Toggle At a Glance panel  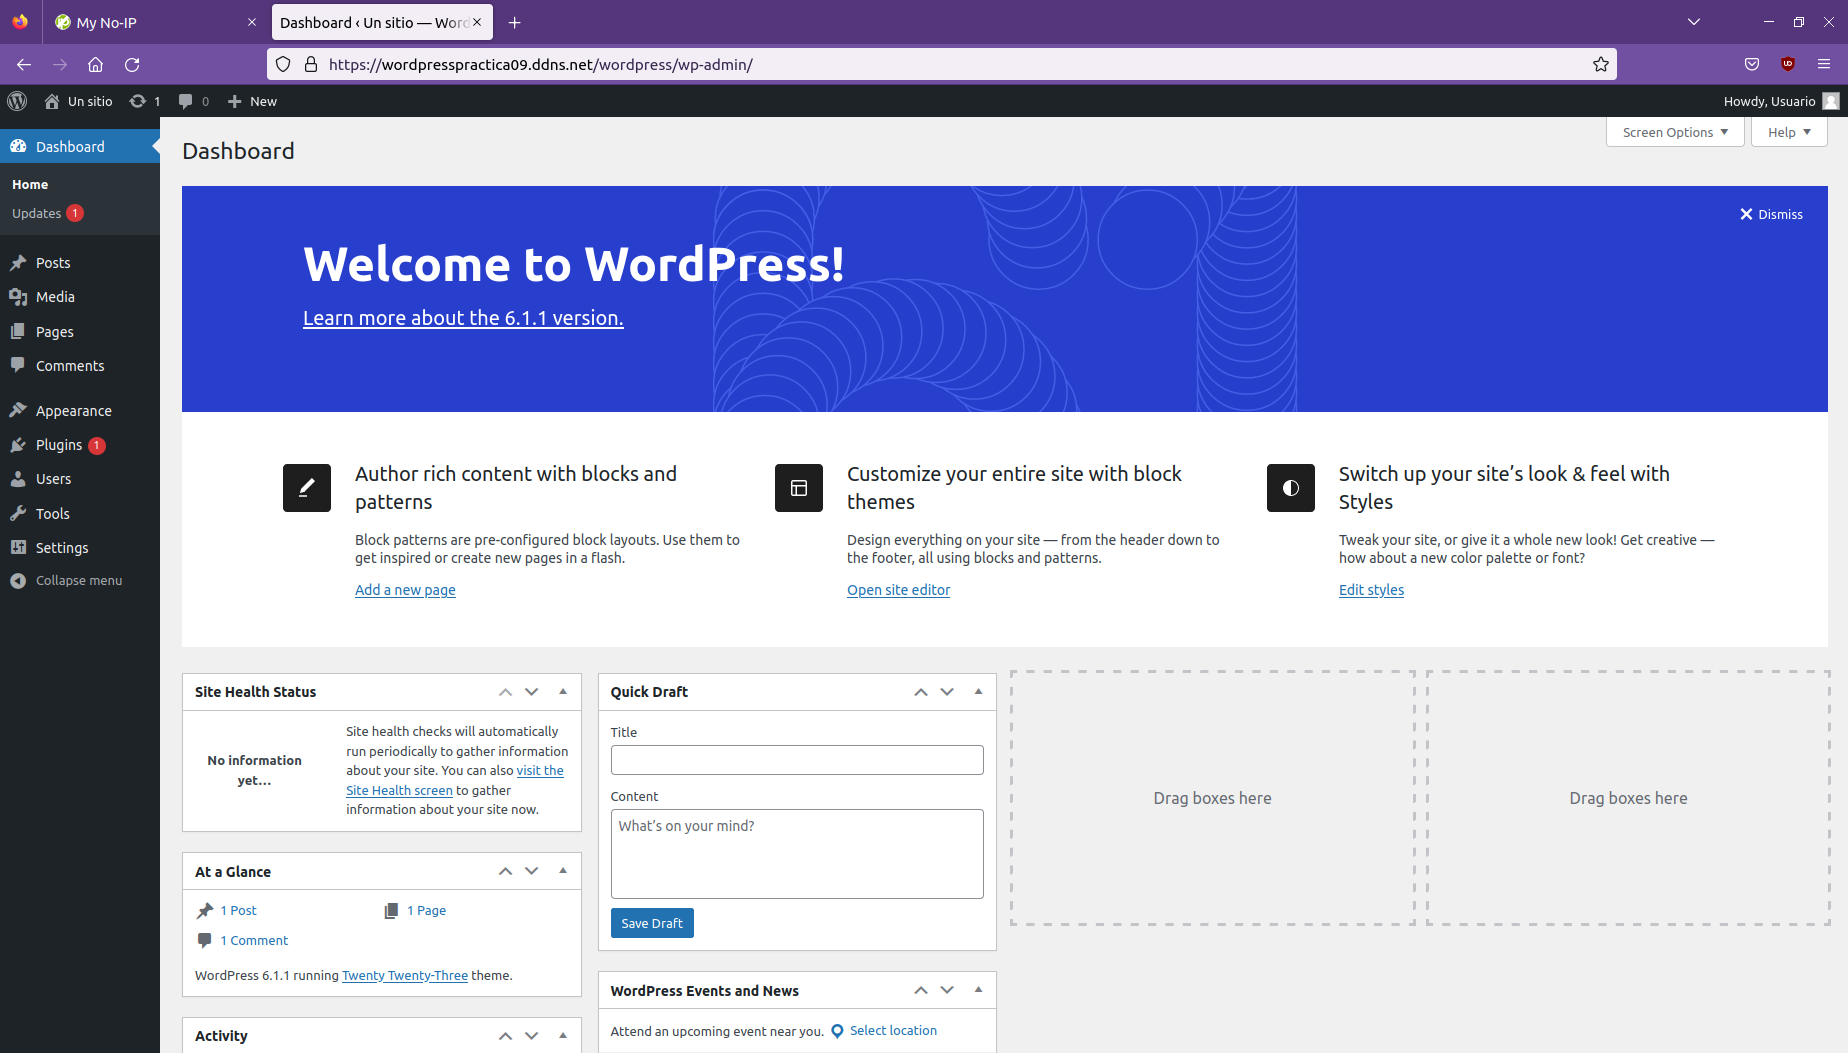point(563,872)
